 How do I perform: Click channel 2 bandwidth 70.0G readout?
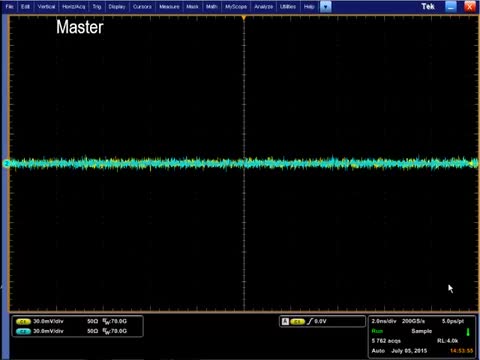(x=115, y=331)
